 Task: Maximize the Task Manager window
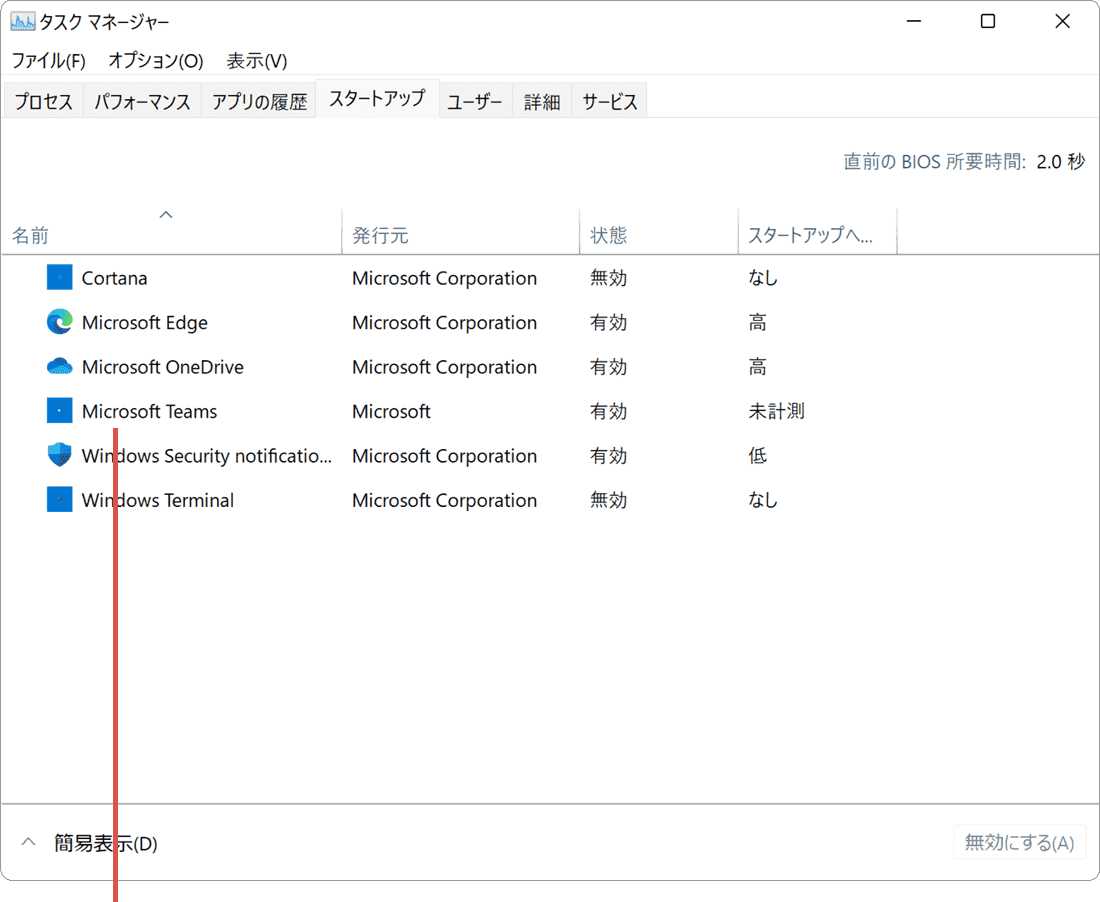pyautogui.click(x=988, y=21)
